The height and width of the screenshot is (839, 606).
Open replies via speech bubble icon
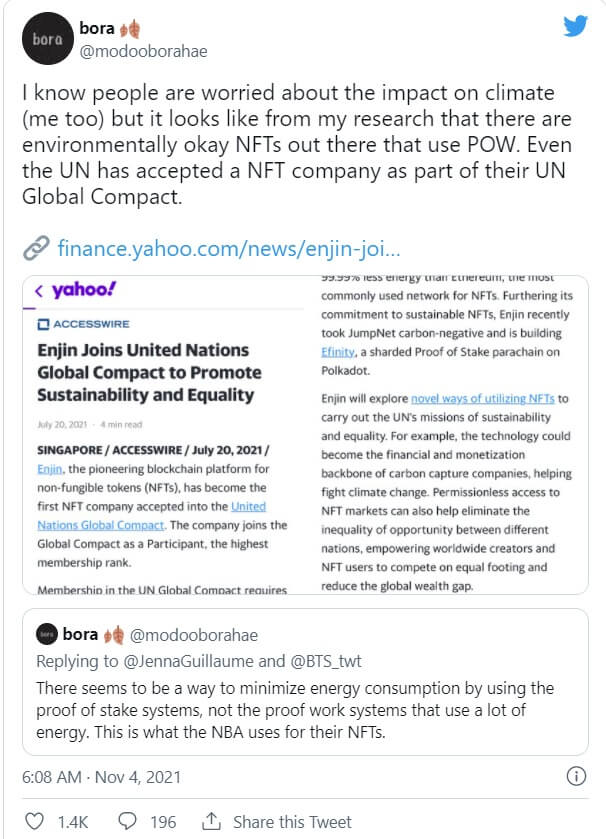coord(128,821)
